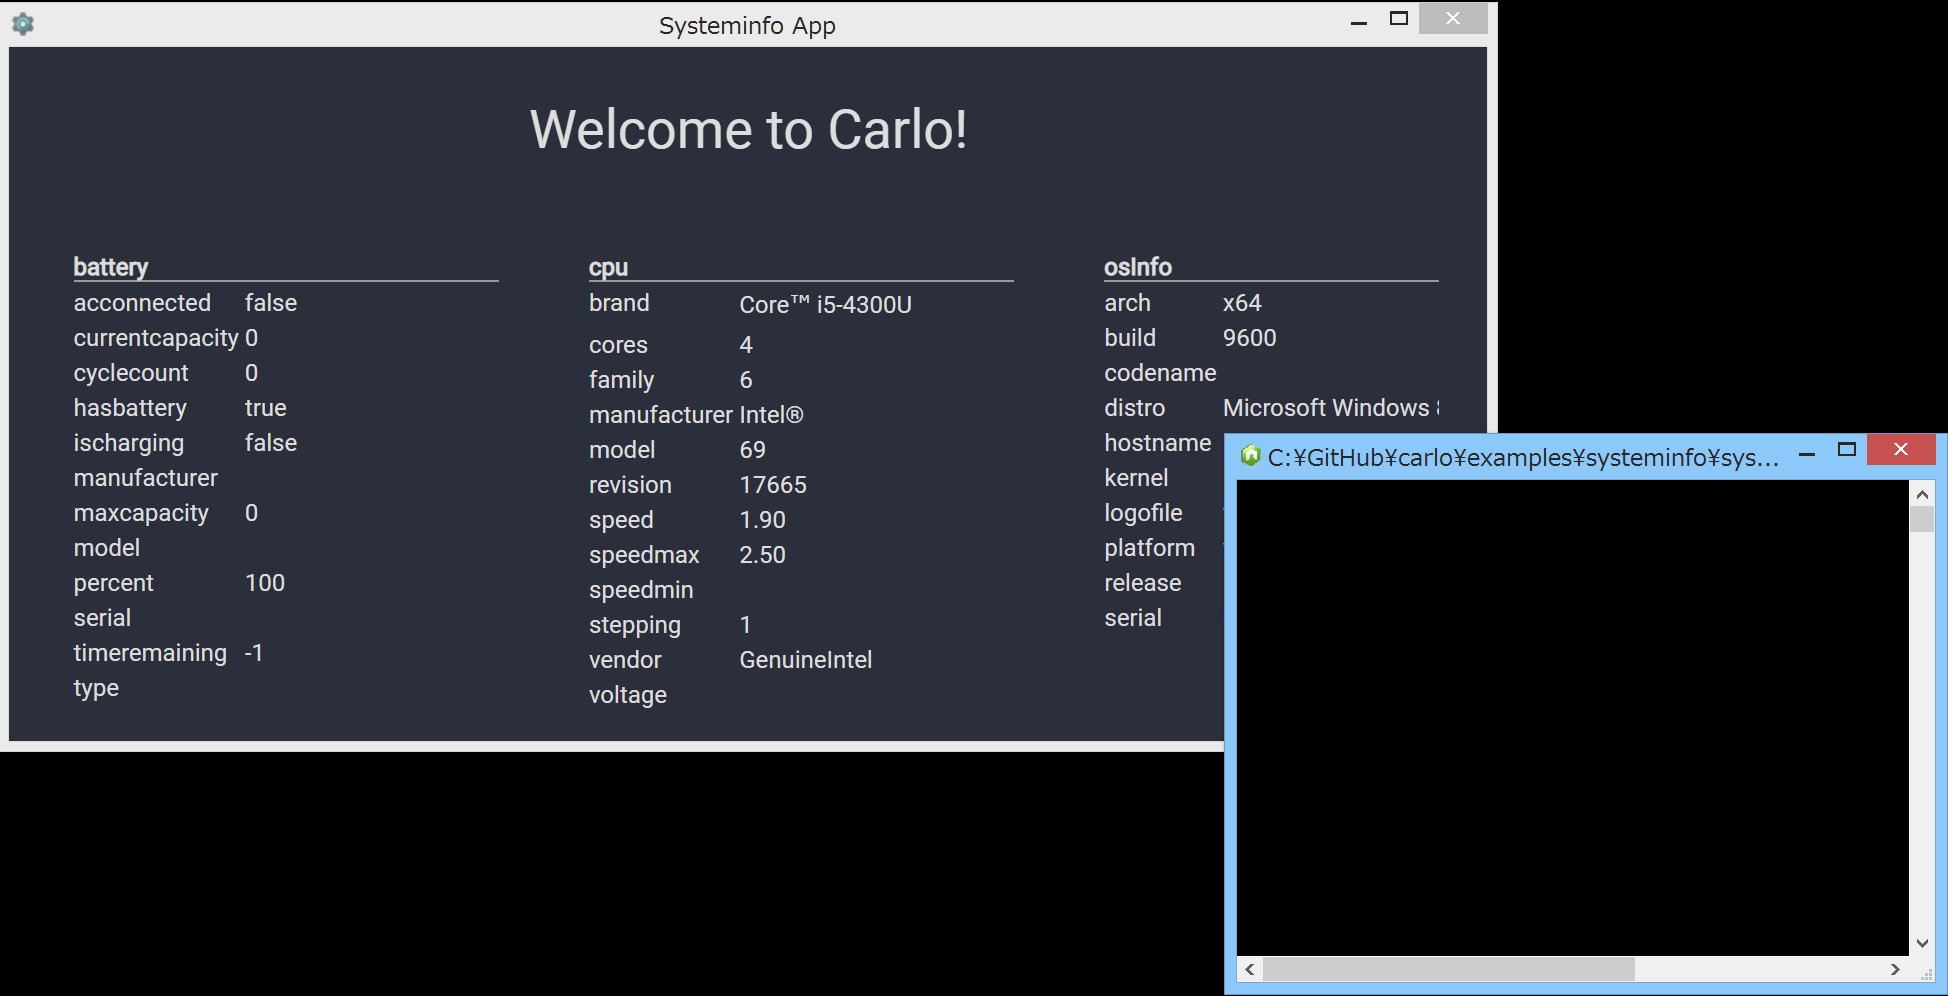Click the 'logofile' label
Screen dimensions: 1948x996
coord(1143,513)
